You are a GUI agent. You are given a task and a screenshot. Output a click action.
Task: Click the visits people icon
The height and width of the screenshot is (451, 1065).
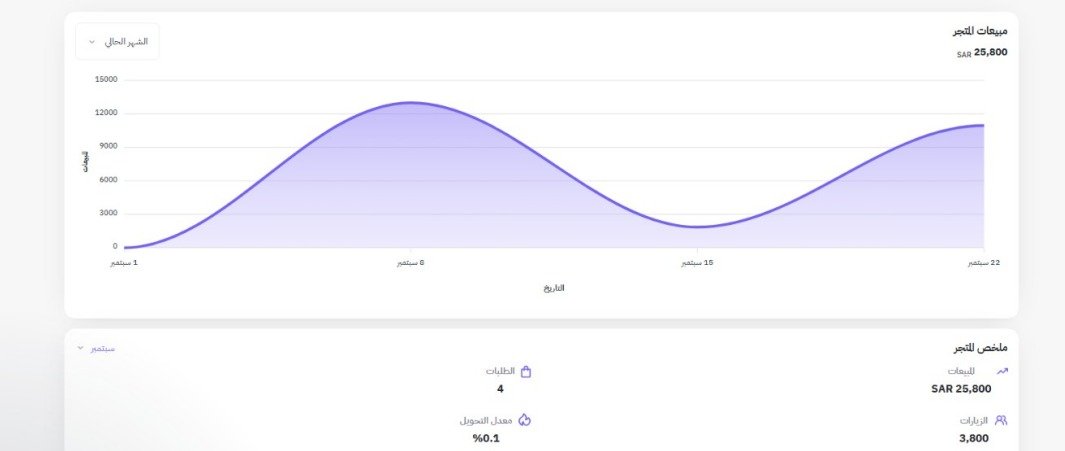tap(1000, 420)
